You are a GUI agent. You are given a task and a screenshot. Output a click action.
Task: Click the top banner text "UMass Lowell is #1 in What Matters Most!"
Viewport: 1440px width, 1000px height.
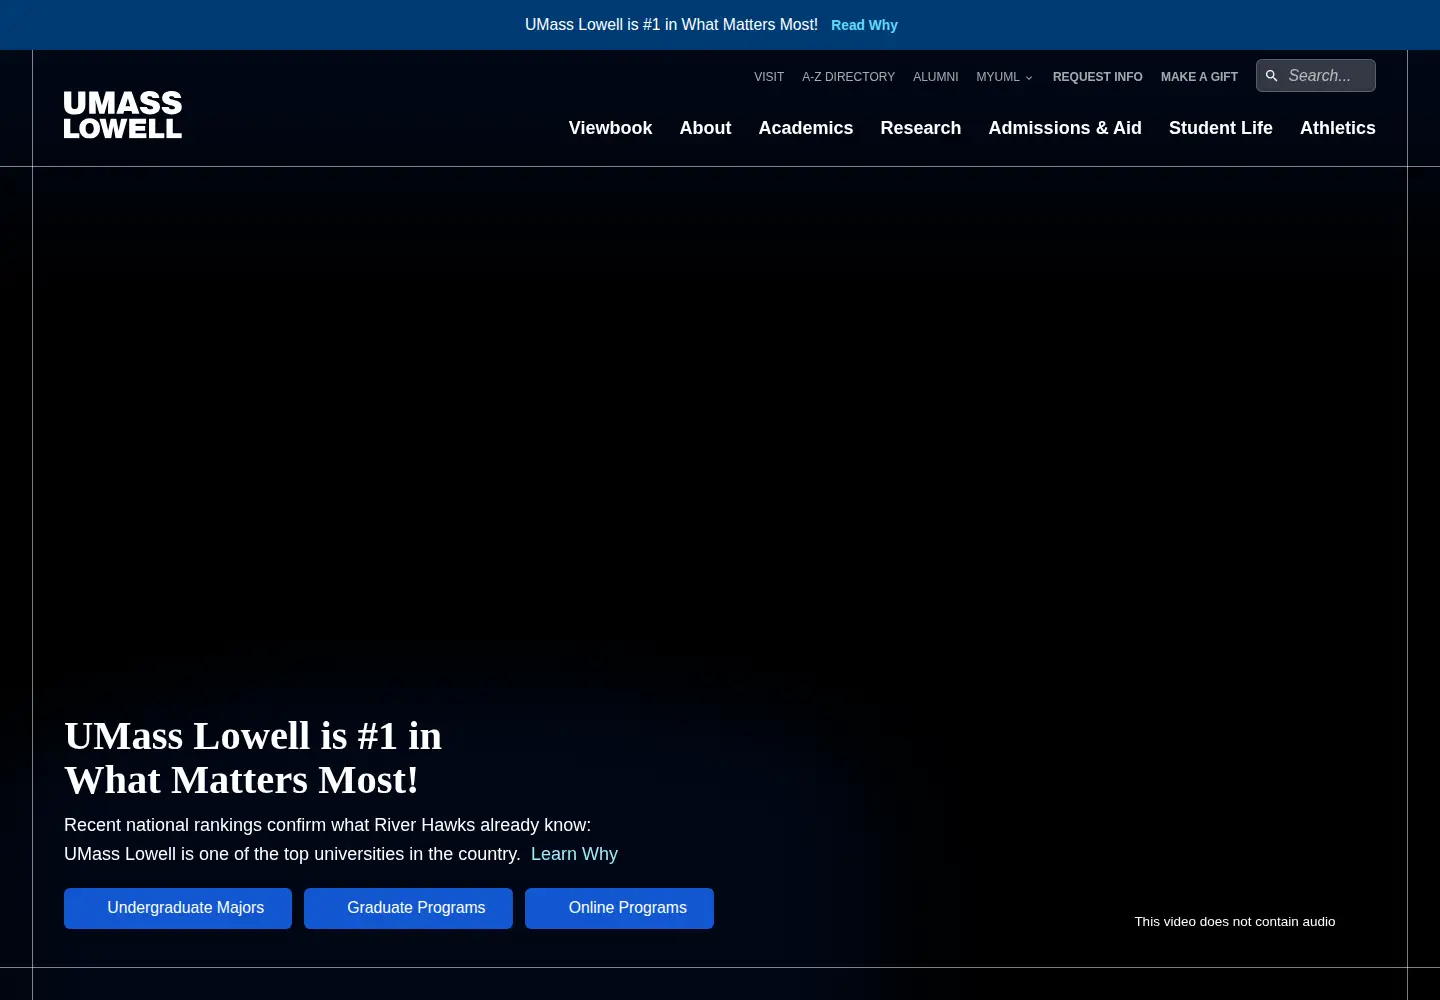[671, 25]
